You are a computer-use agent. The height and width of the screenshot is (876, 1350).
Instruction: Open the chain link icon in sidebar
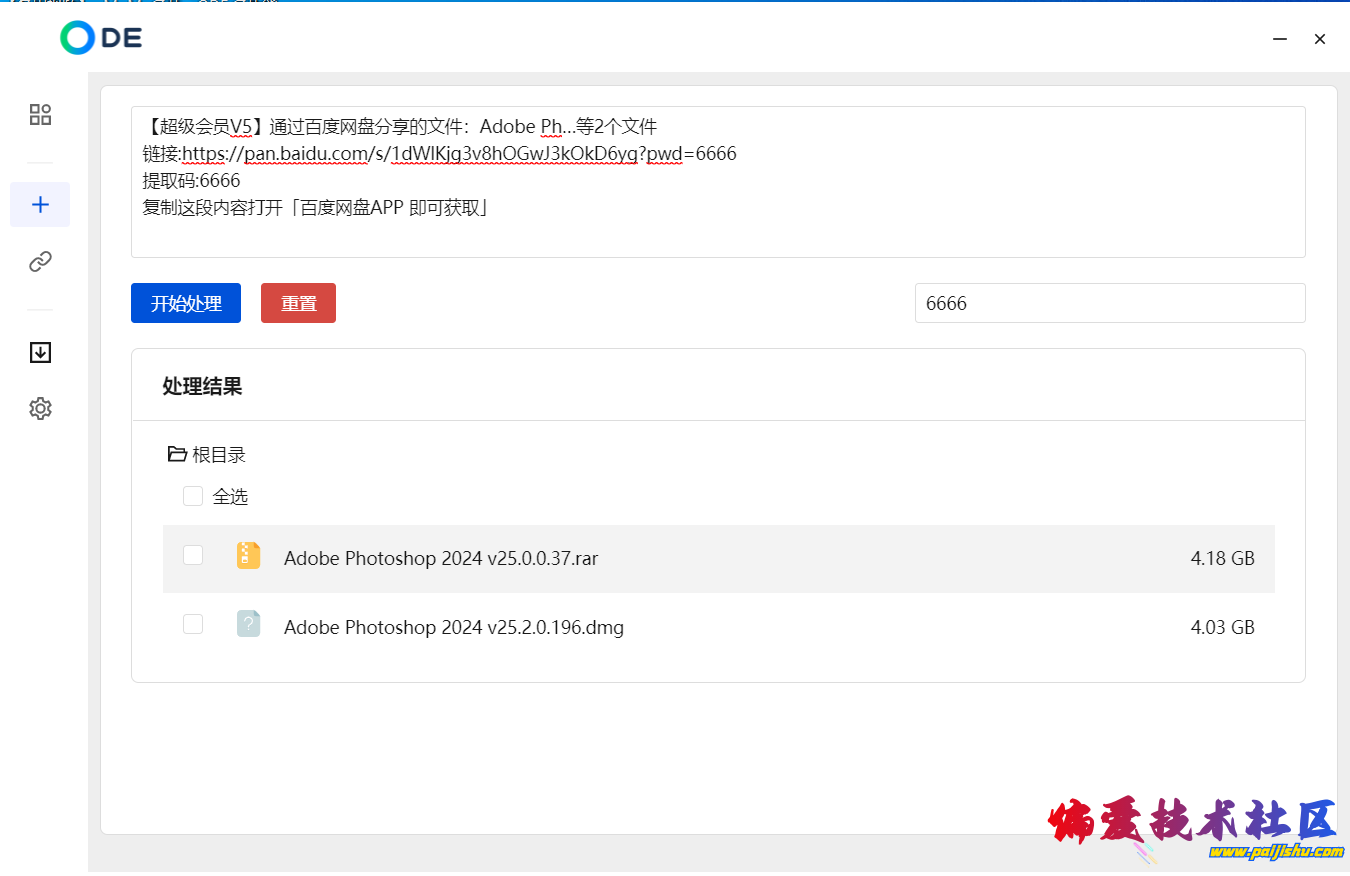pyautogui.click(x=40, y=262)
